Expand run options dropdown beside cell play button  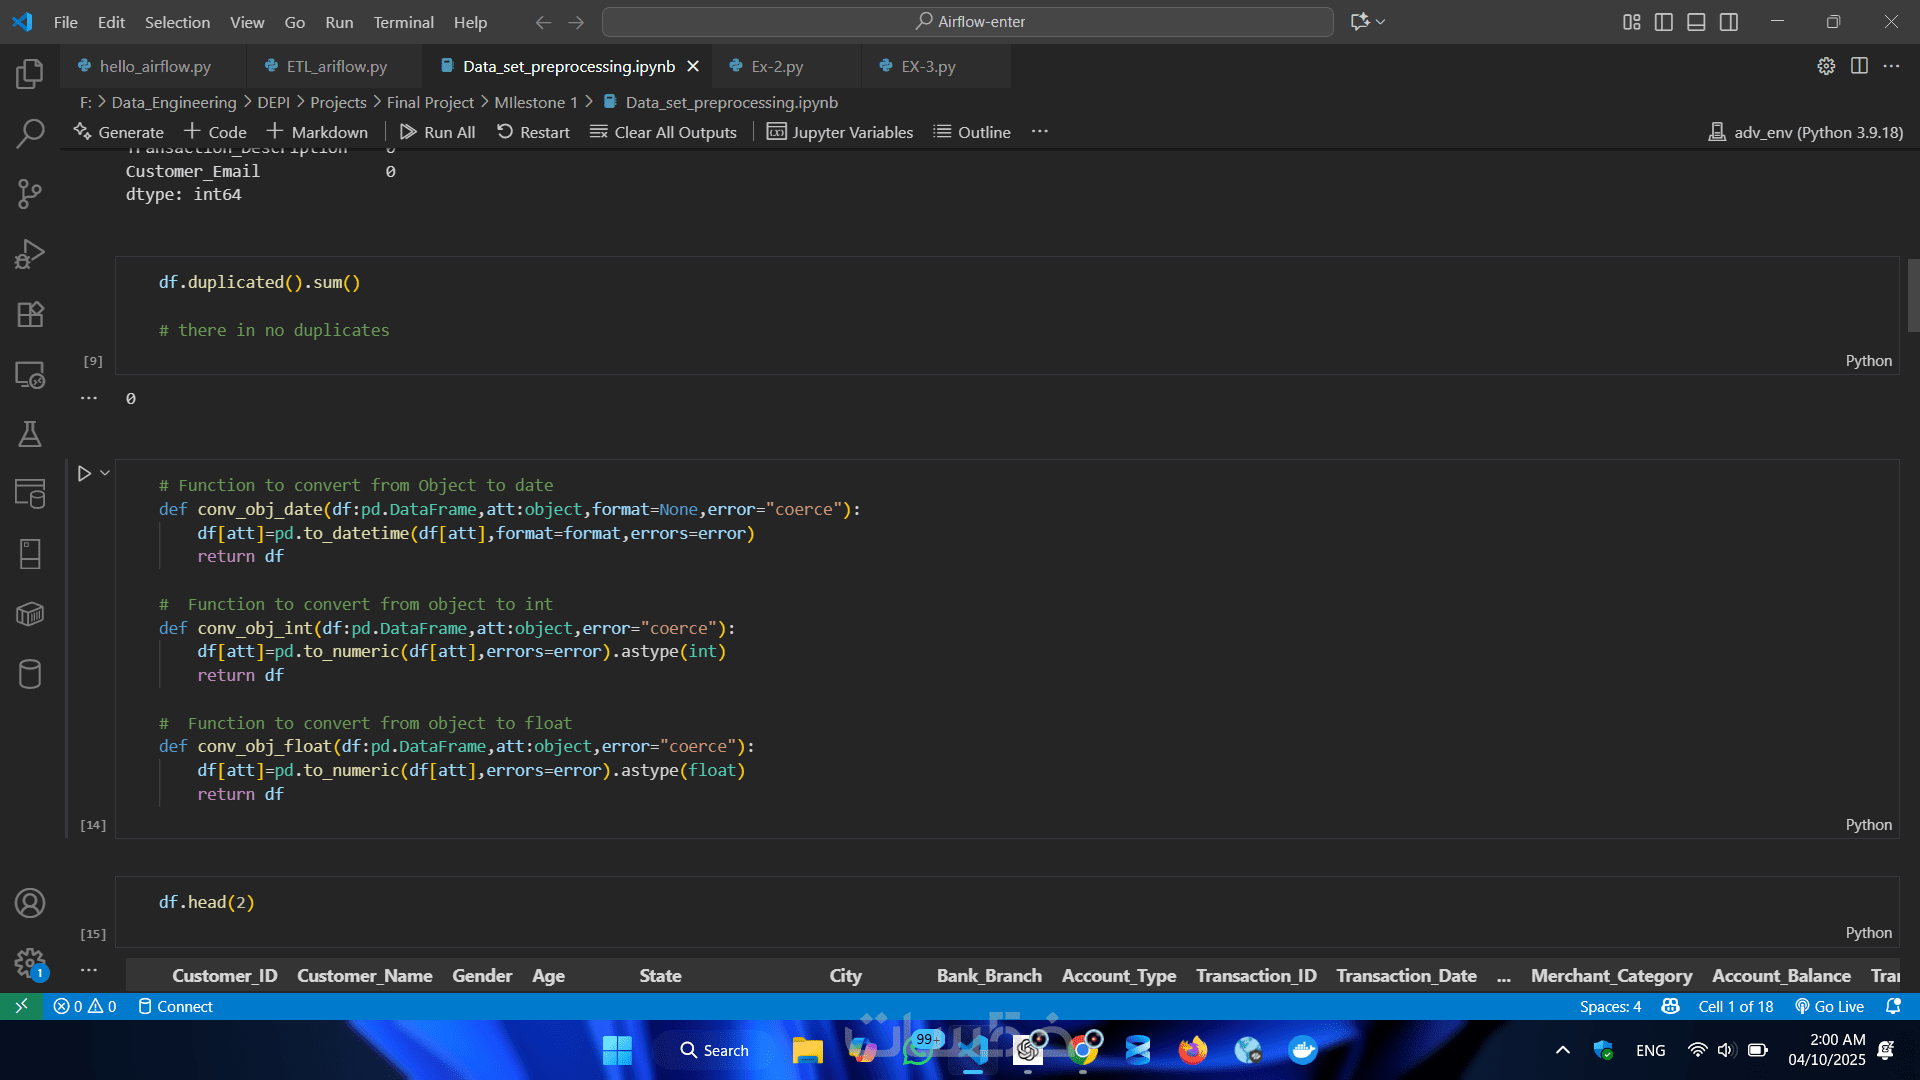tap(105, 473)
